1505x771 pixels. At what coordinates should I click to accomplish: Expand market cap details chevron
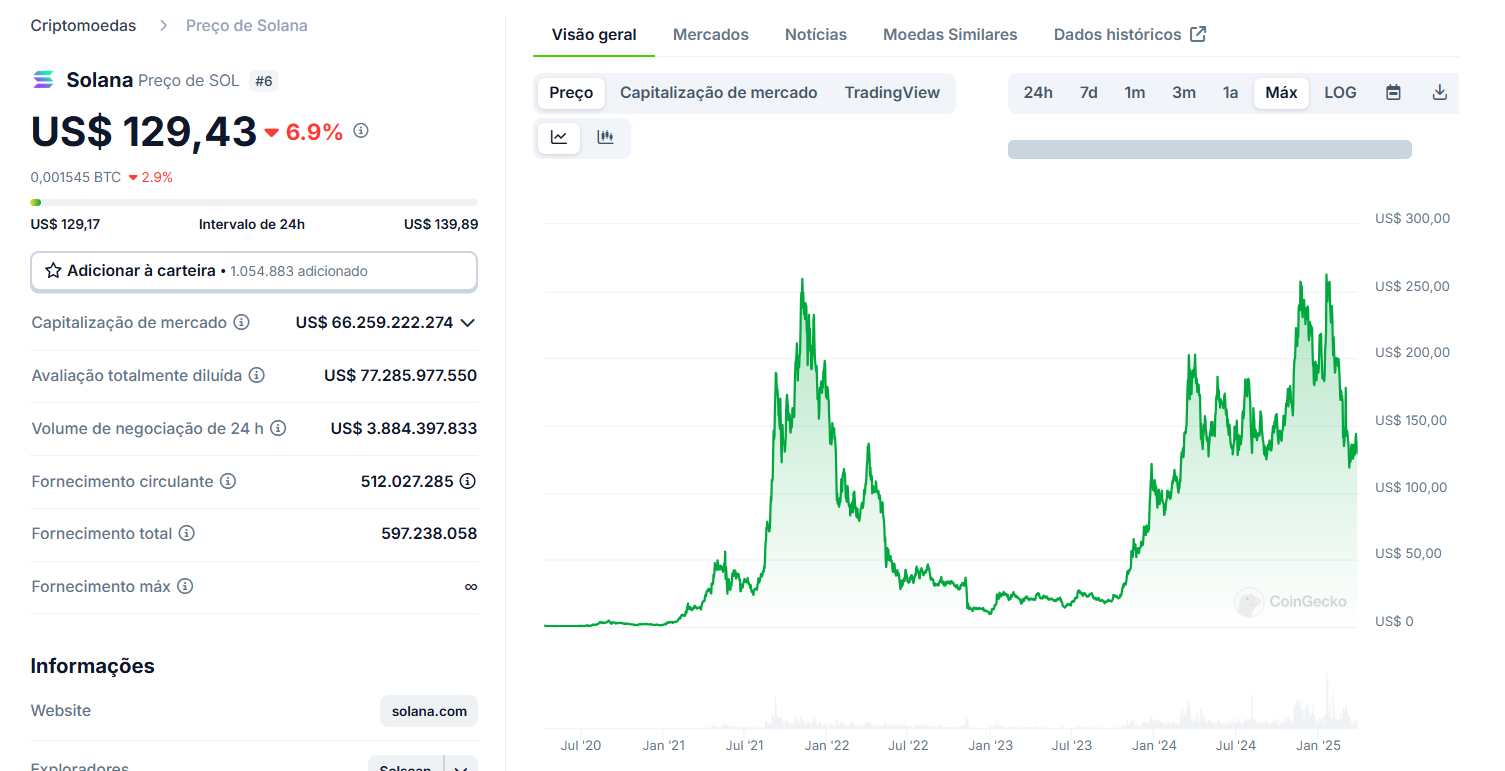(467, 323)
